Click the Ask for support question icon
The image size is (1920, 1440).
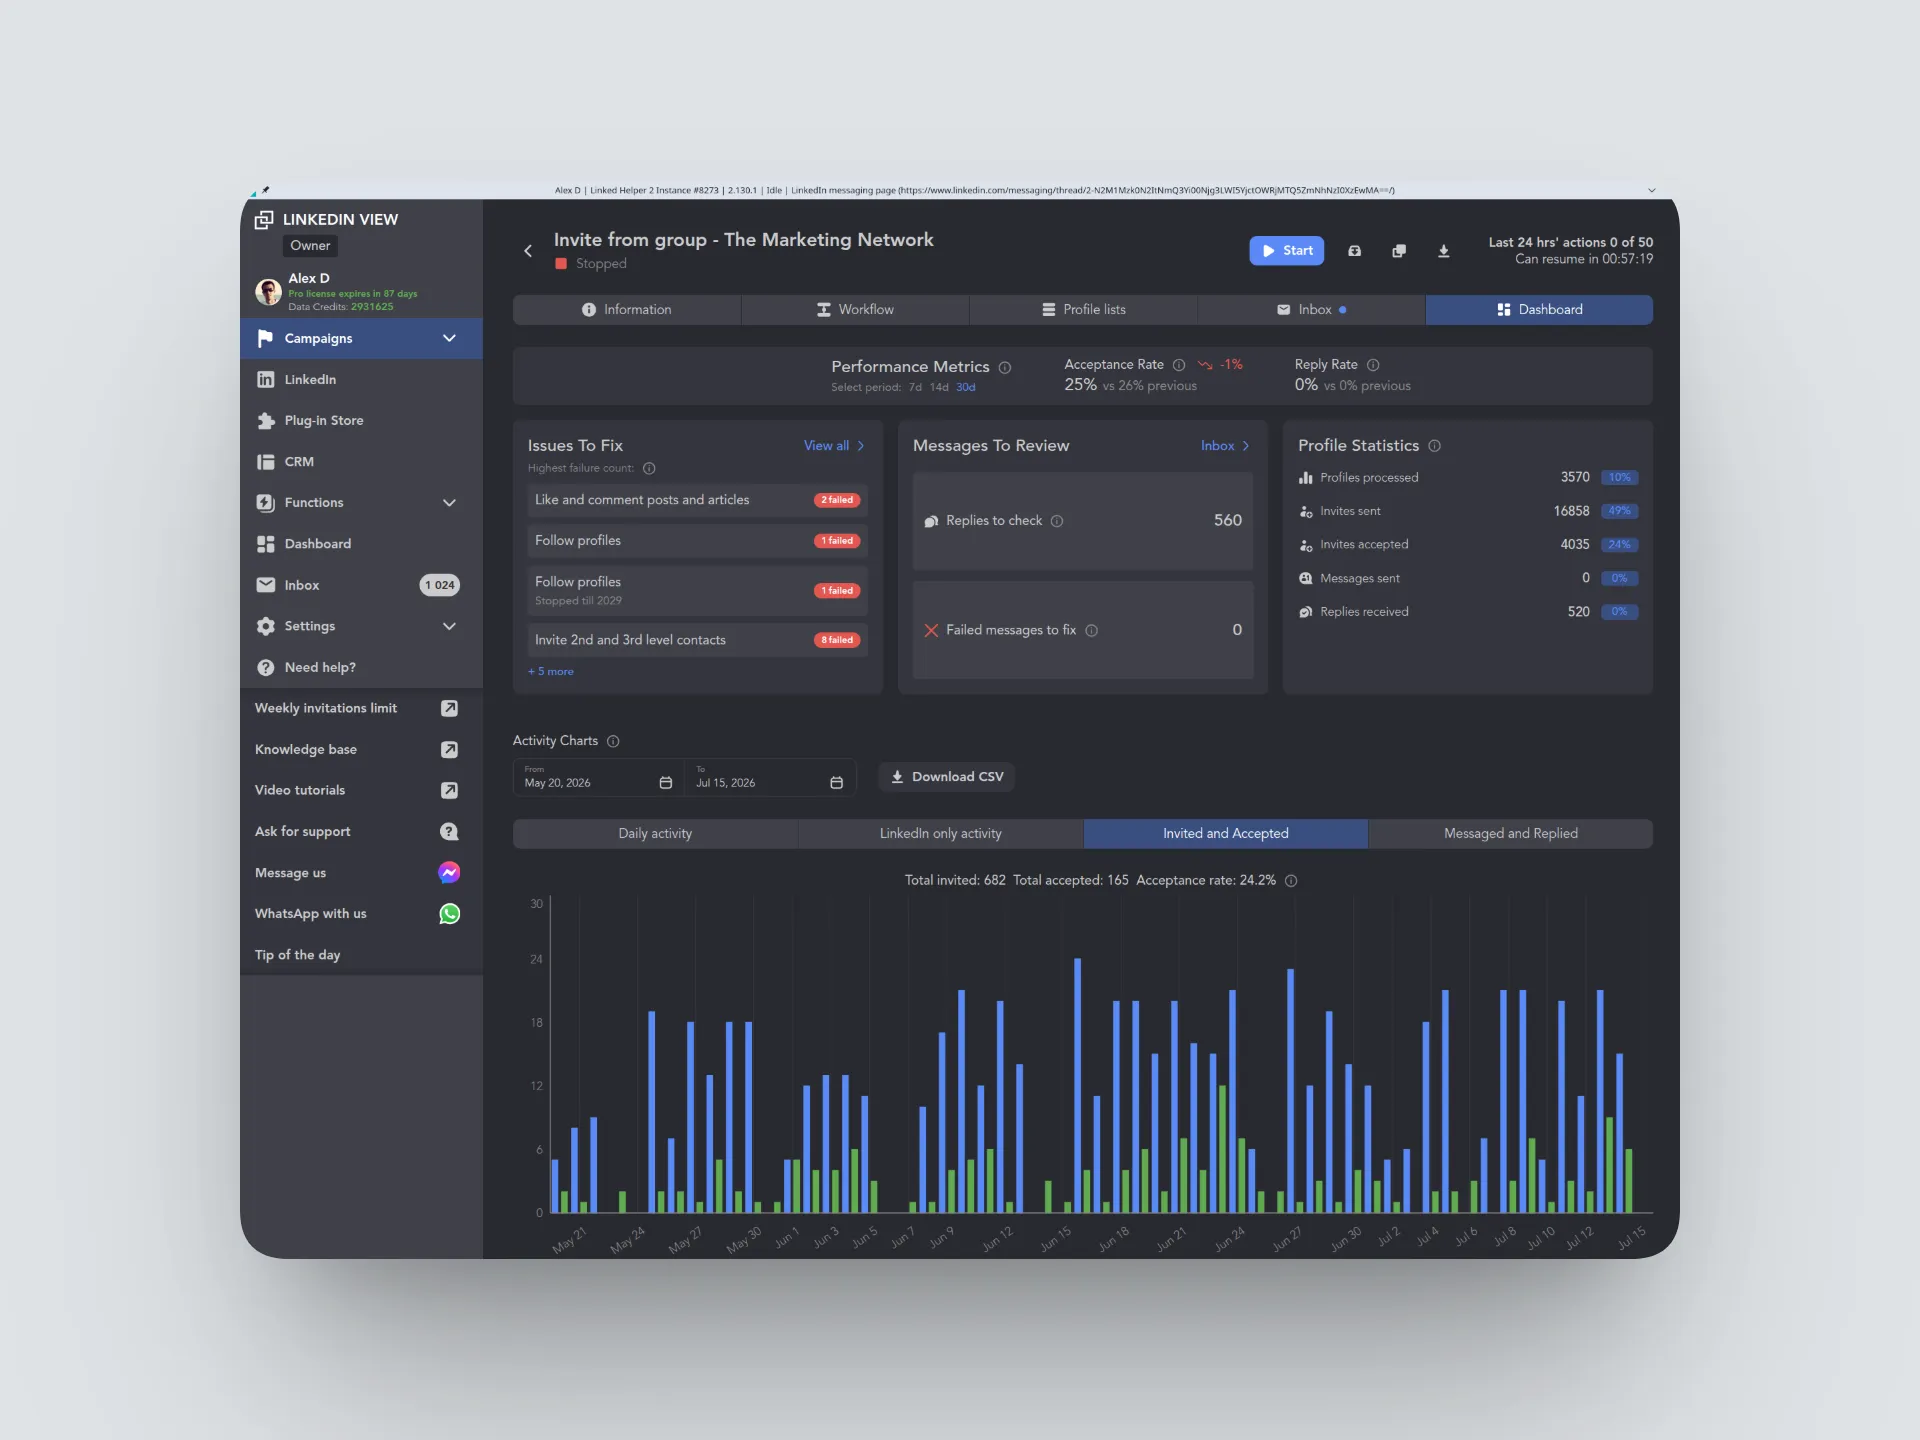[449, 831]
